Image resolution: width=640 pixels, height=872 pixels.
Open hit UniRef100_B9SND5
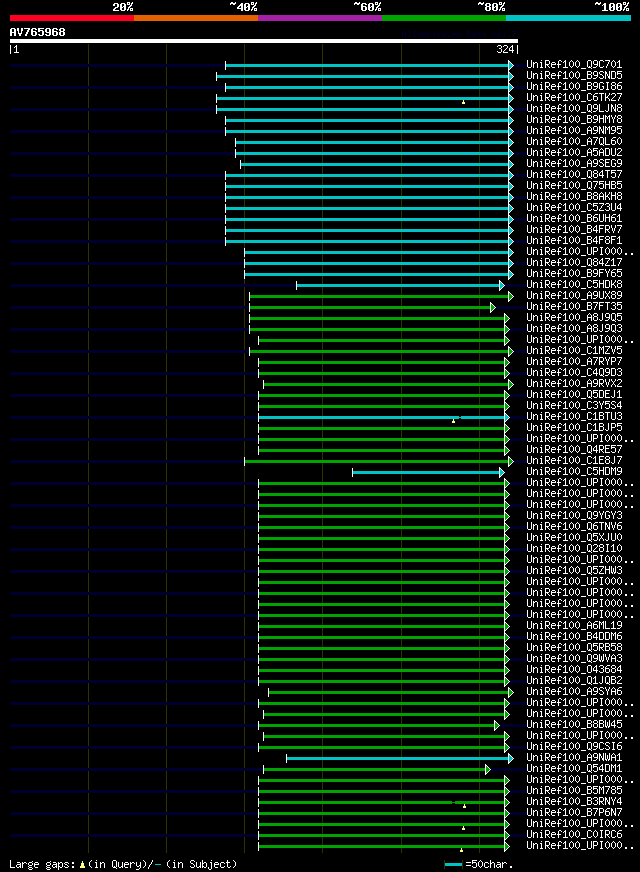coord(574,76)
